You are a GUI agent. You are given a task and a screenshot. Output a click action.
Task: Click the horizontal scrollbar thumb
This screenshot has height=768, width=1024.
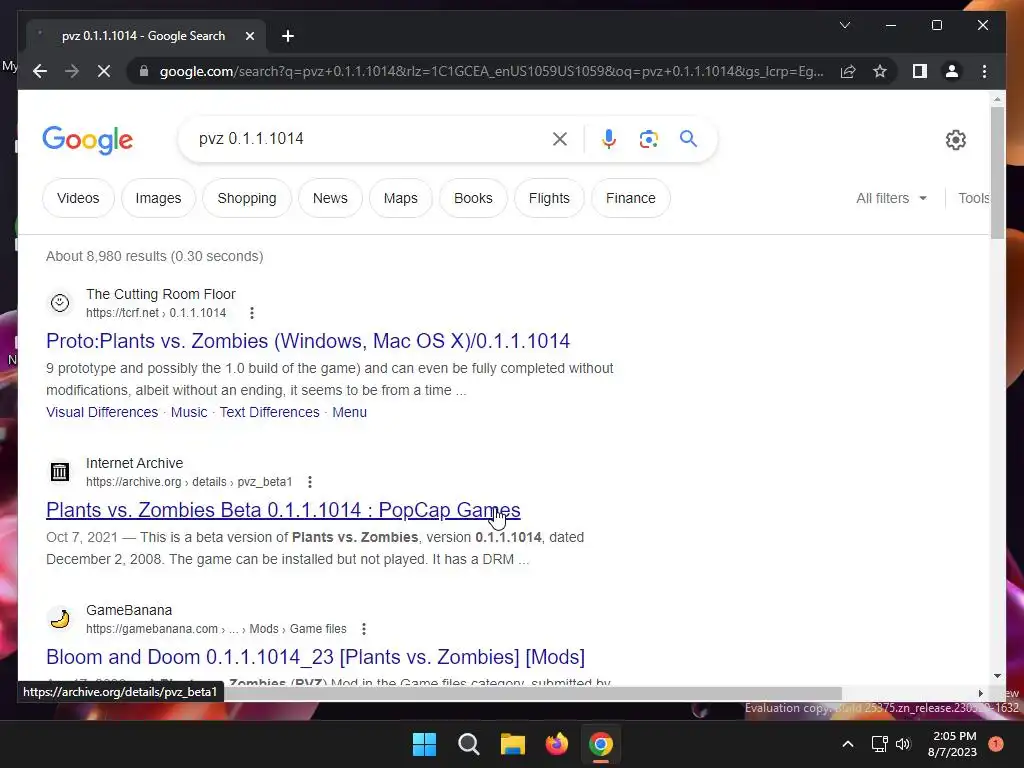coord(533,693)
